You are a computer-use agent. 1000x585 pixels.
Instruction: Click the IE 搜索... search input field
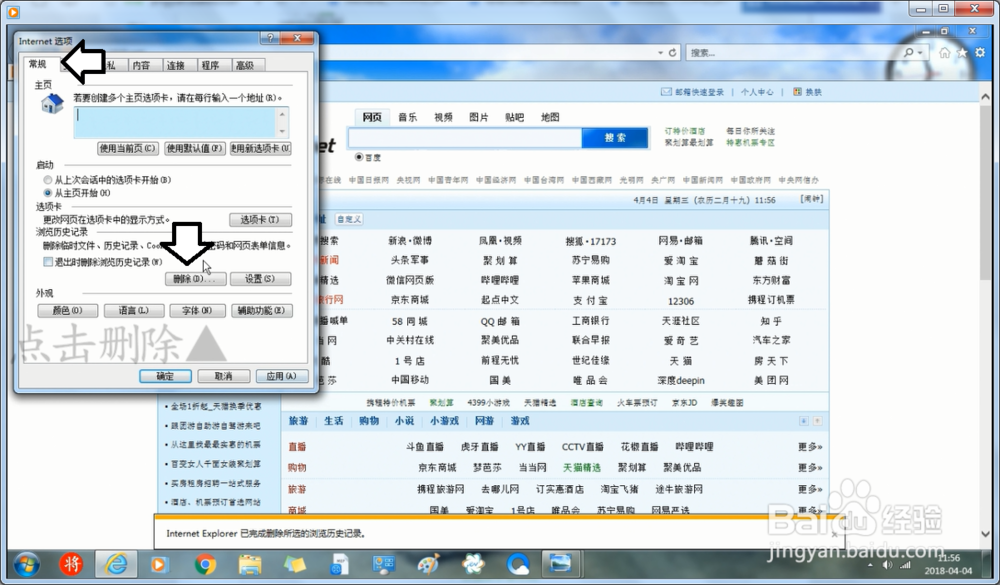click(x=794, y=53)
